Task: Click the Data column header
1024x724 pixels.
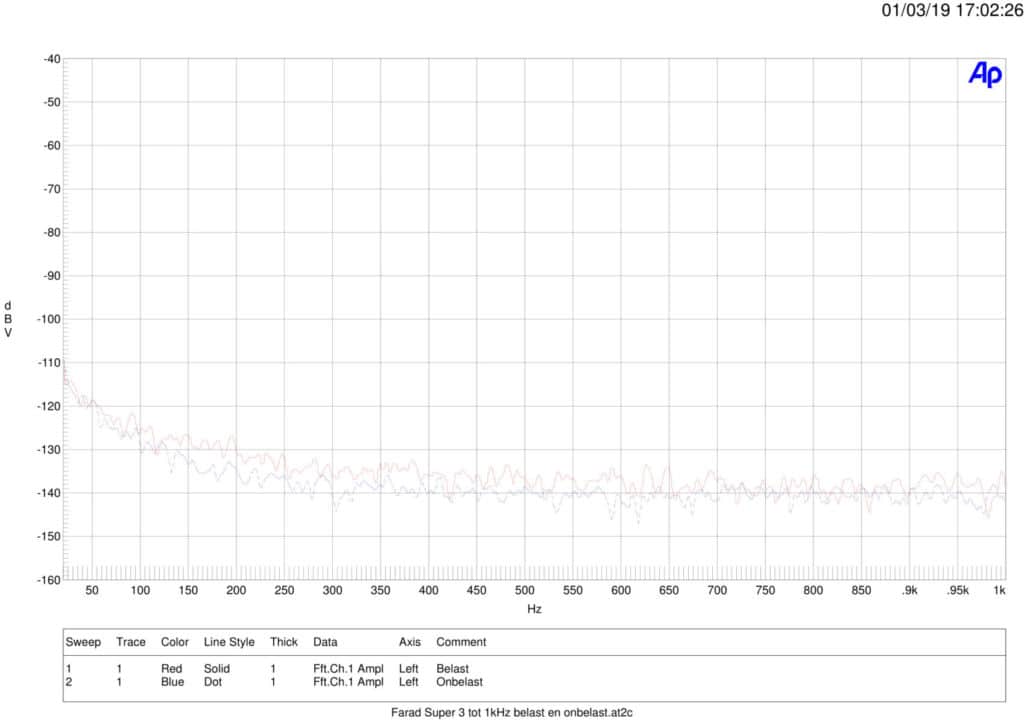Action: (325, 642)
